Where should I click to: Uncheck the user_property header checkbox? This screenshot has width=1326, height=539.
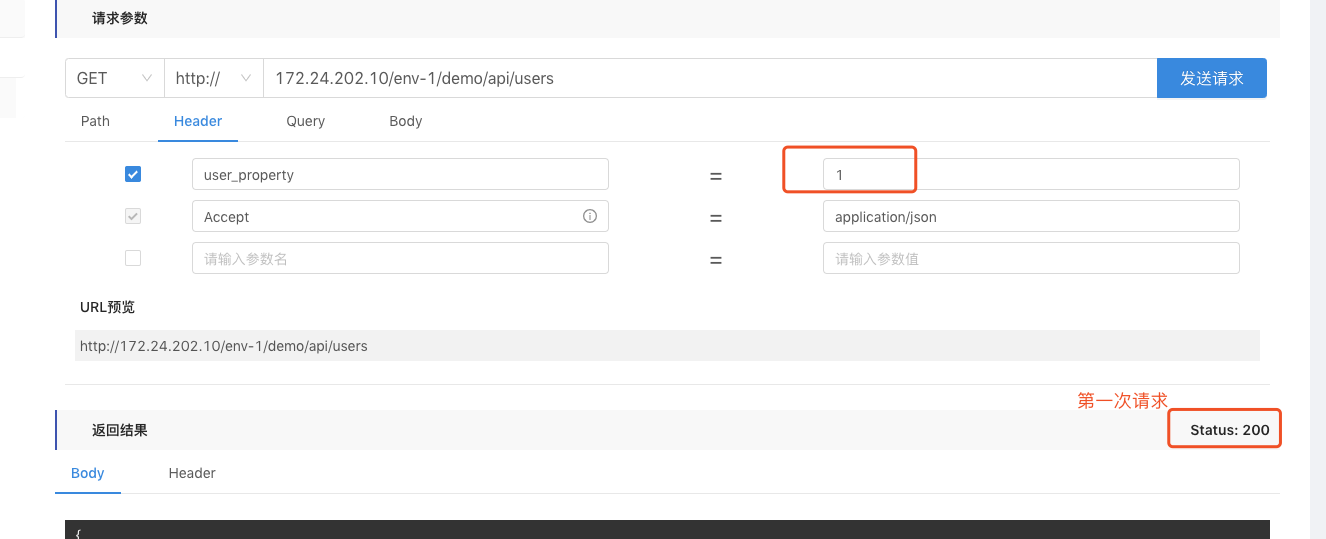click(133, 174)
